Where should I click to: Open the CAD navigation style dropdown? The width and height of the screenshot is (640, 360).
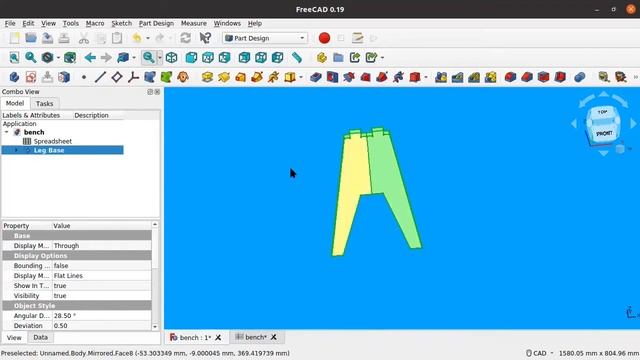click(x=540, y=353)
